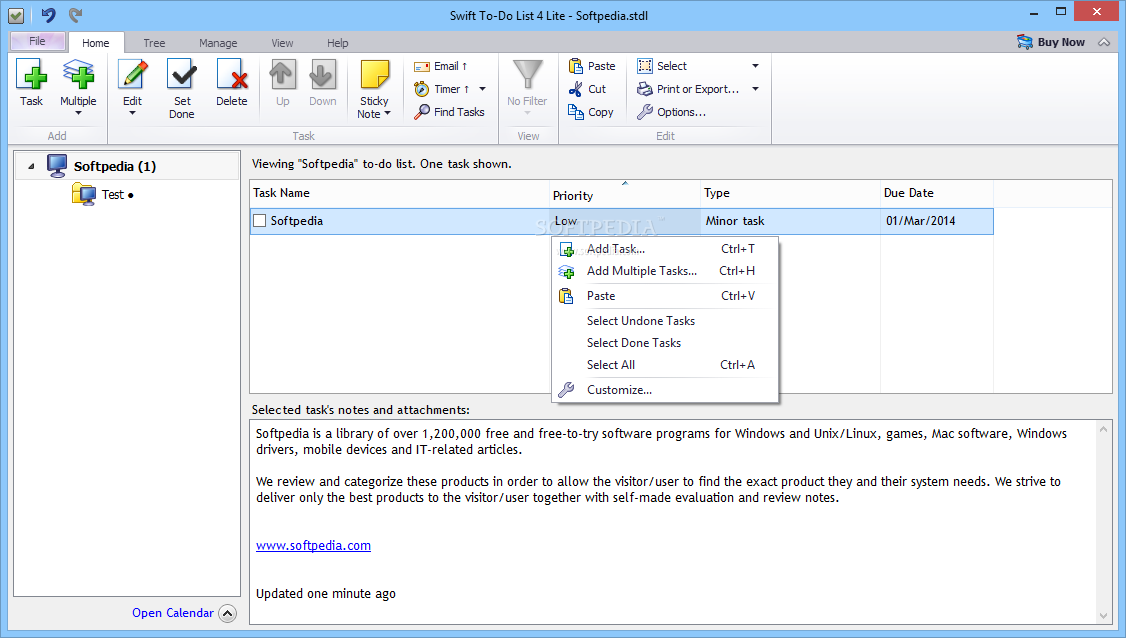Viewport: 1126px width, 638px height.
Task: Click the 01/Mar/2014 due date cell
Action: [x=936, y=221]
